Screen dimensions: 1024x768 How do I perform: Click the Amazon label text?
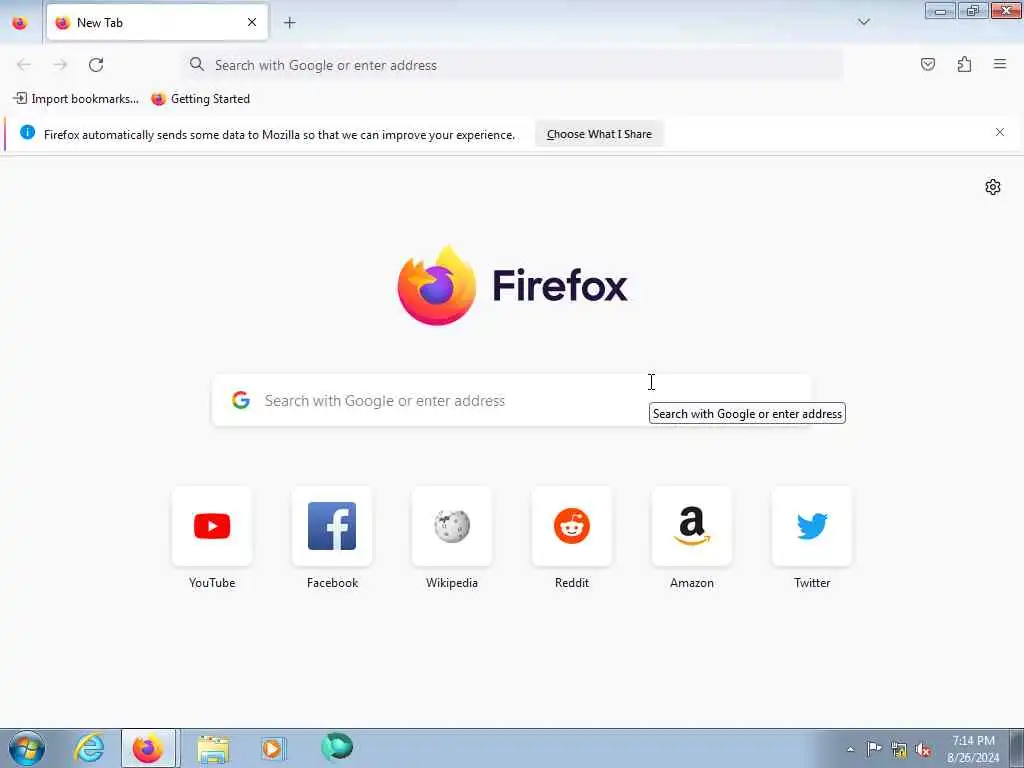point(692,583)
